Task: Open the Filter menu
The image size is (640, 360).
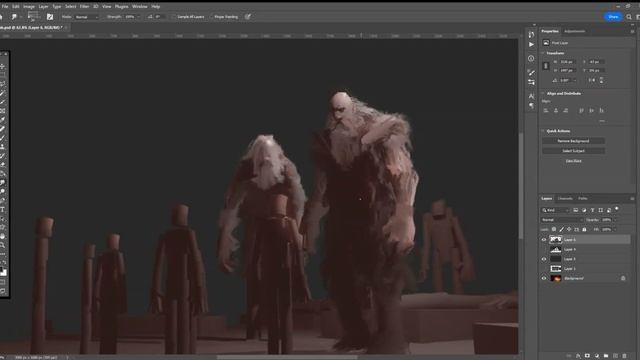Action: [x=84, y=7]
